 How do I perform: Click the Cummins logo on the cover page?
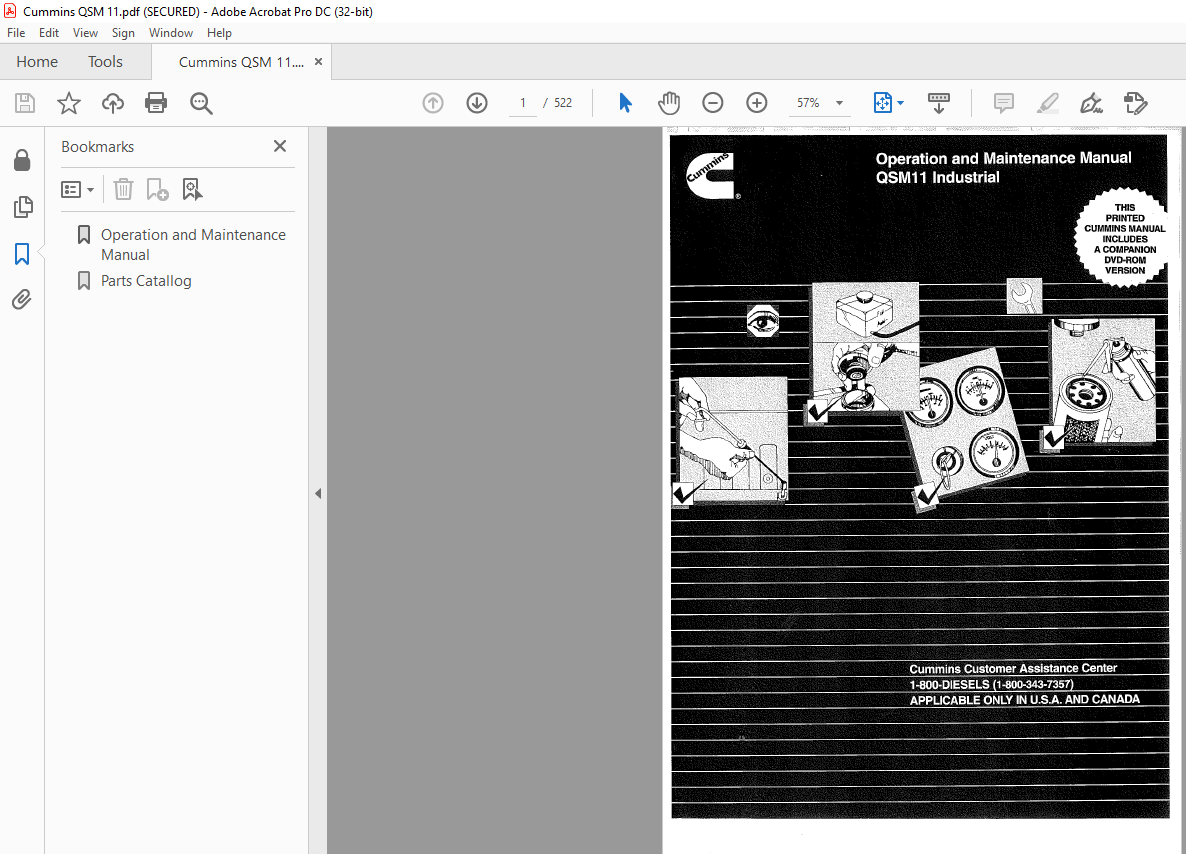(713, 175)
